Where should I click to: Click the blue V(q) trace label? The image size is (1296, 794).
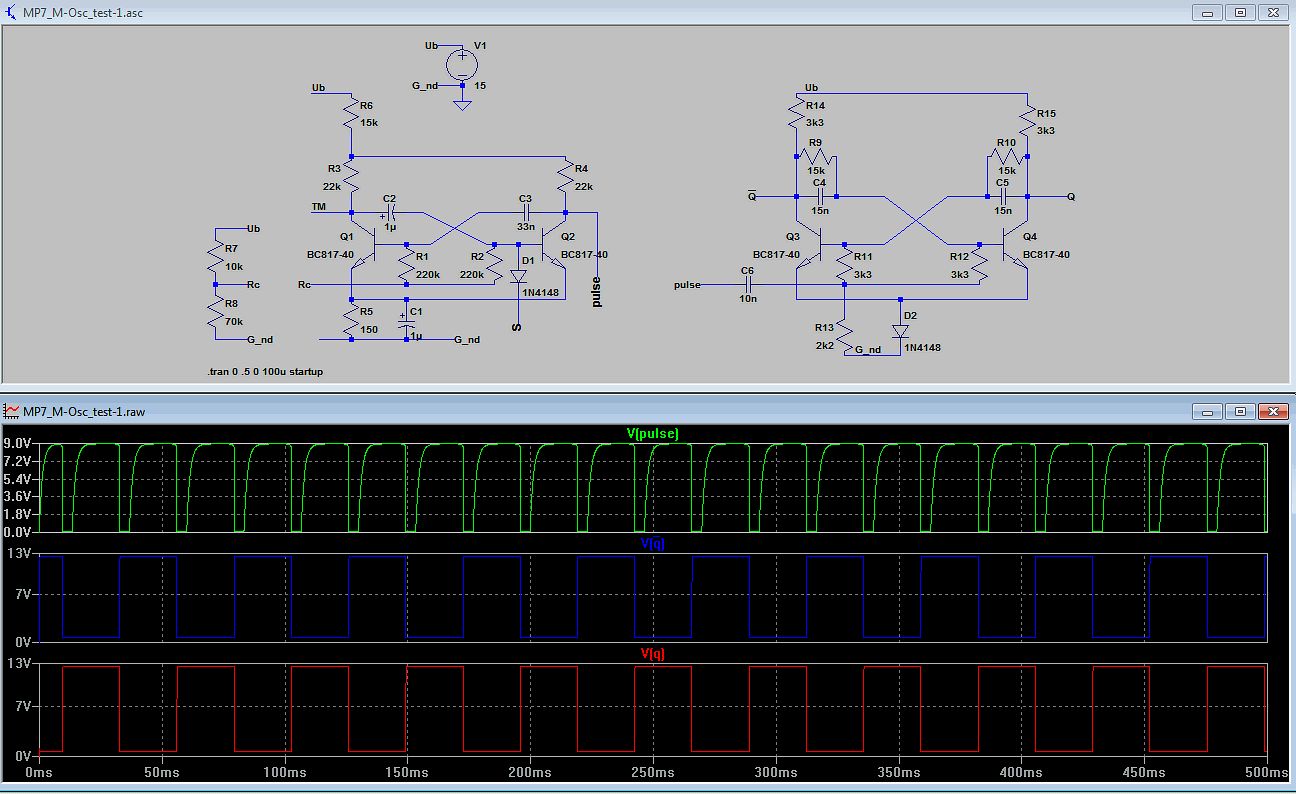tap(652, 544)
